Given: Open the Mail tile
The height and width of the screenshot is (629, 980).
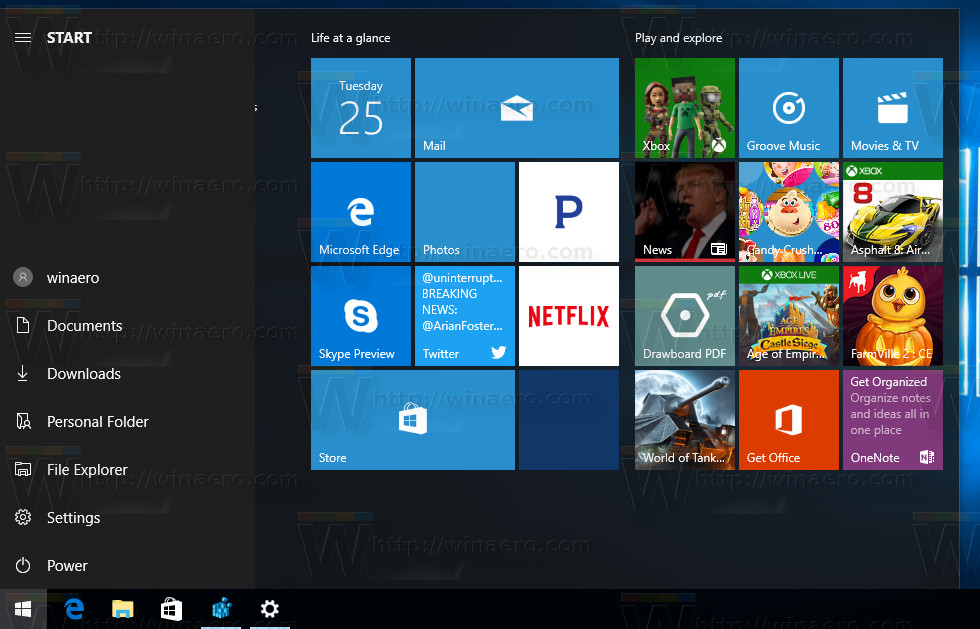Looking at the screenshot, I should tap(516, 108).
